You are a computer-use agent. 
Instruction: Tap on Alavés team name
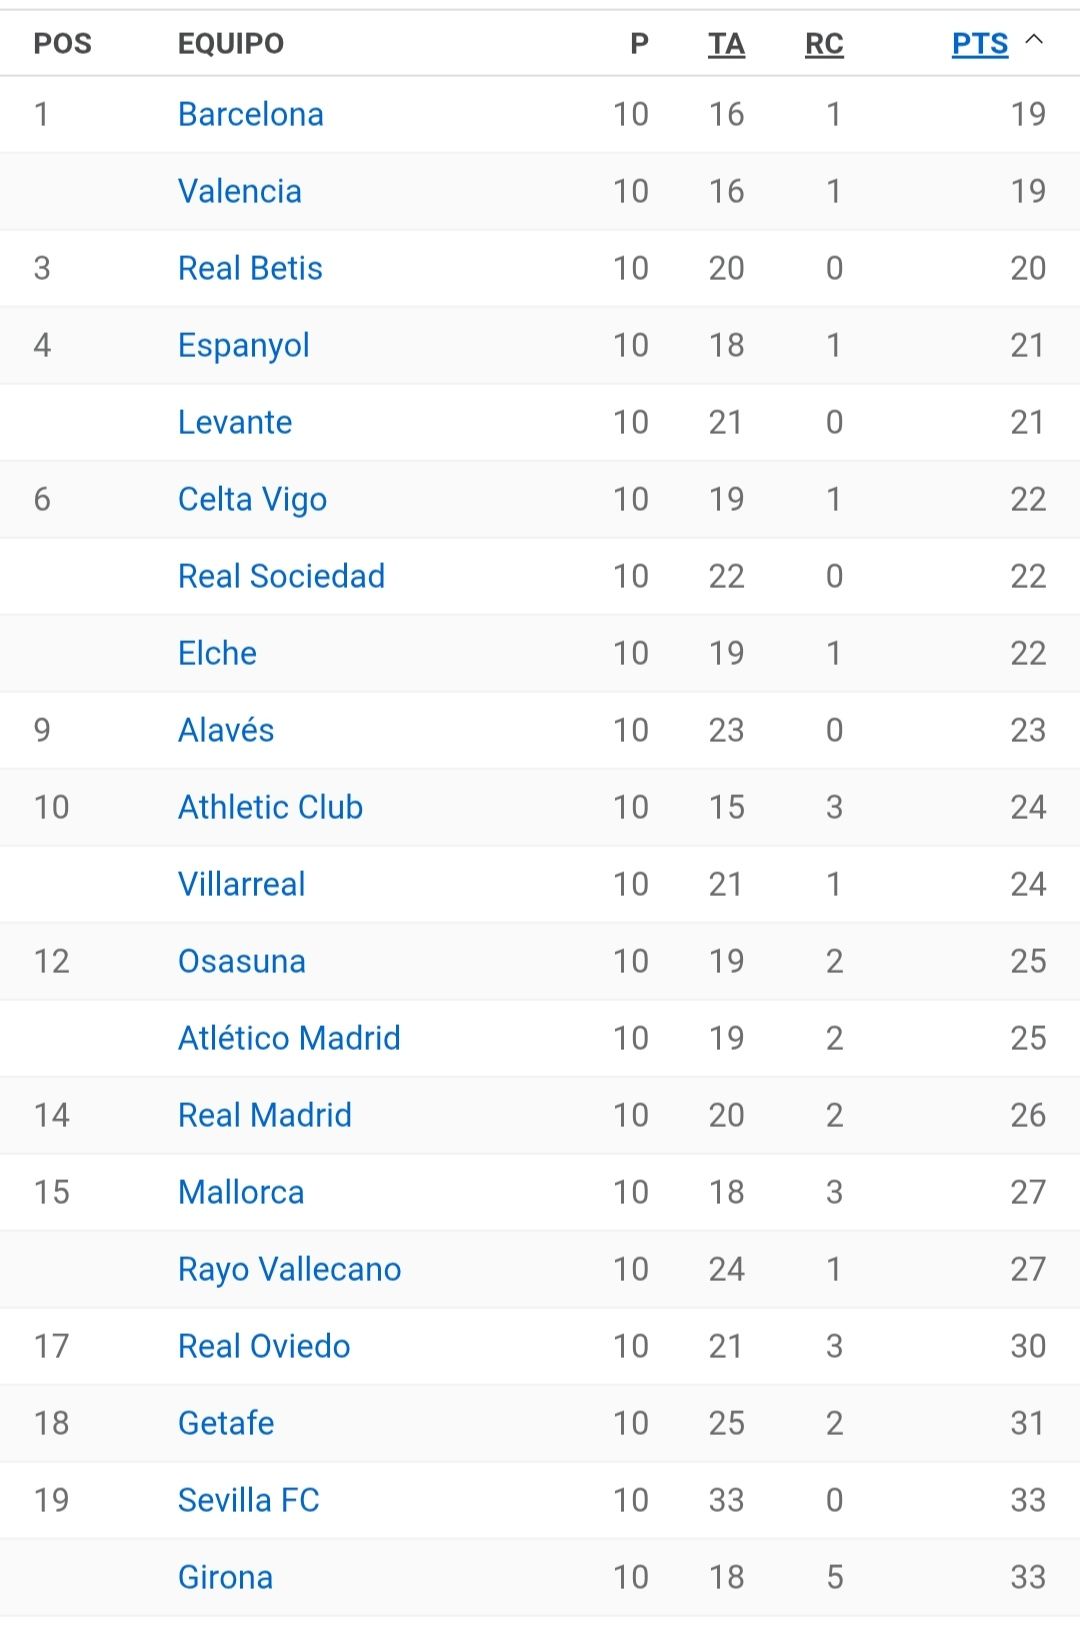click(226, 730)
